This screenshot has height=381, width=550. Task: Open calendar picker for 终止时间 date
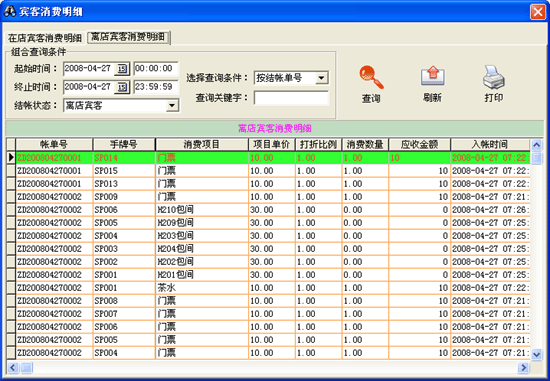122,87
